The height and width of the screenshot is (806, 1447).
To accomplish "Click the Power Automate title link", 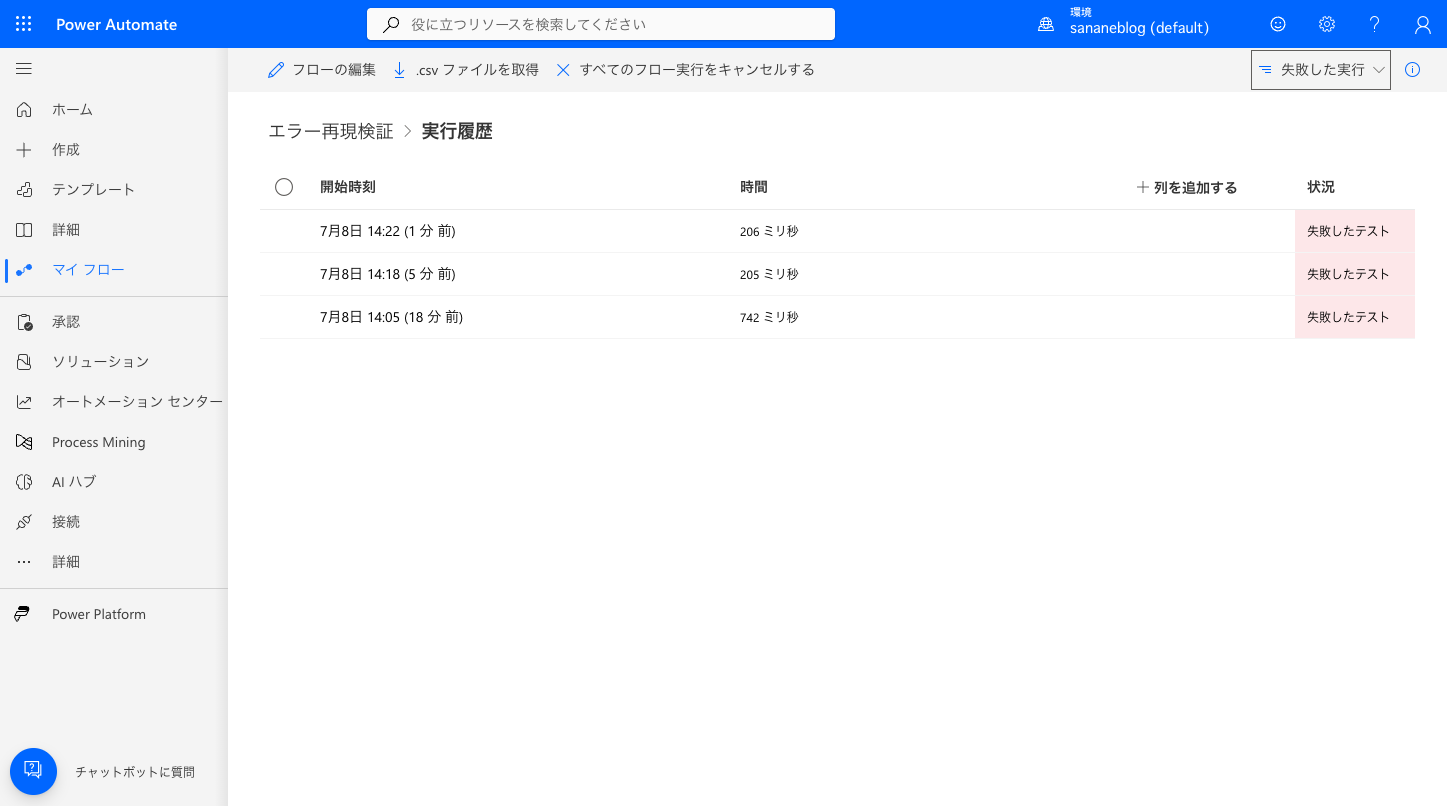I will tap(116, 24).
